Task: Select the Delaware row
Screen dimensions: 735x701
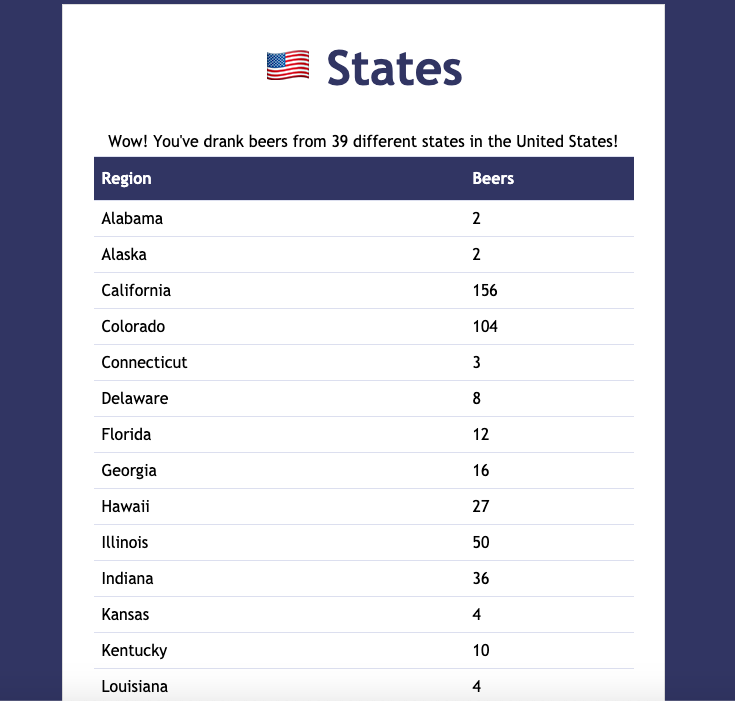Action: point(364,399)
